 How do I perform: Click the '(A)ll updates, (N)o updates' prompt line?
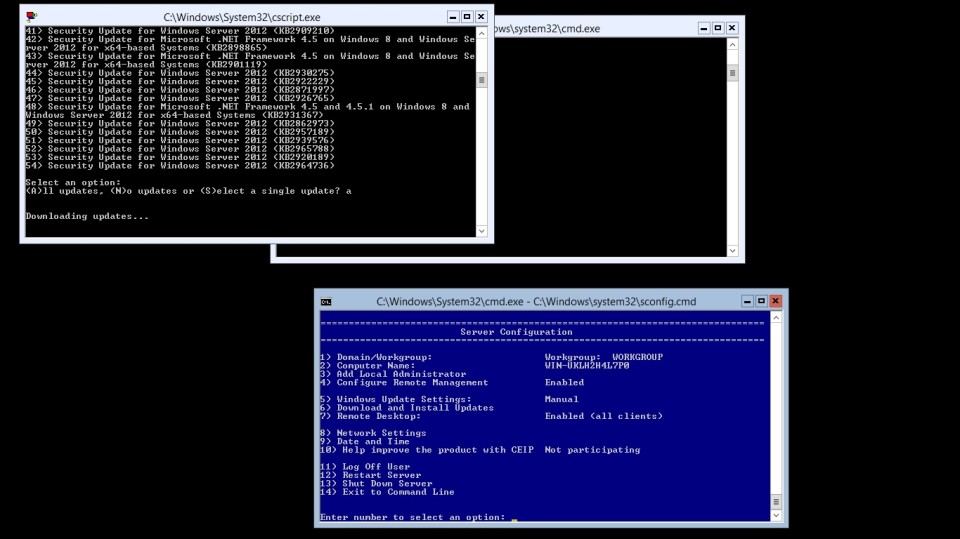(188, 191)
